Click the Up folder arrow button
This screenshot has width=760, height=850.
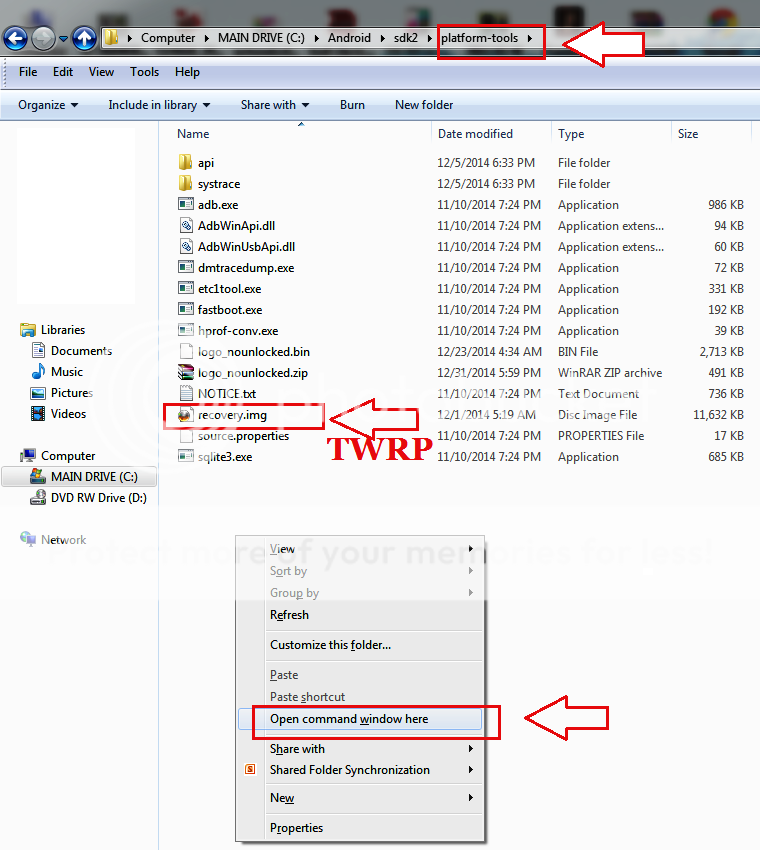pos(84,38)
